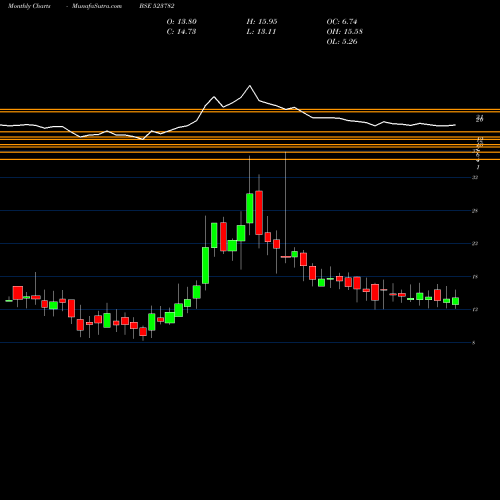Click the "Monthly Charts" title text
Screen dimensions: 500x500
click(x=29, y=6)
